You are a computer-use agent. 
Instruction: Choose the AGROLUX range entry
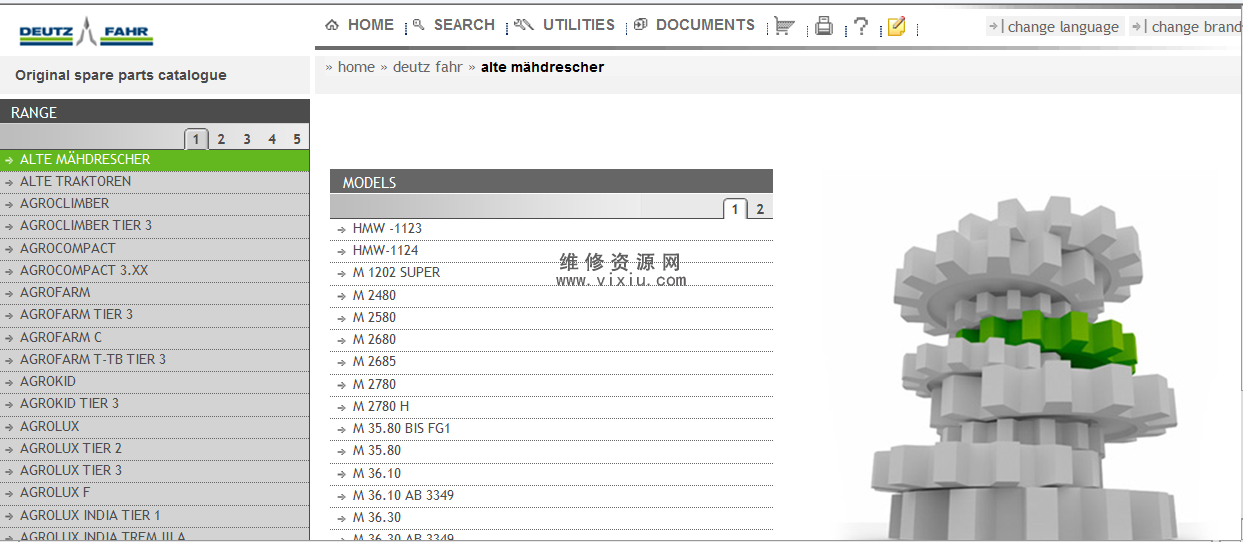coord(155,427)
